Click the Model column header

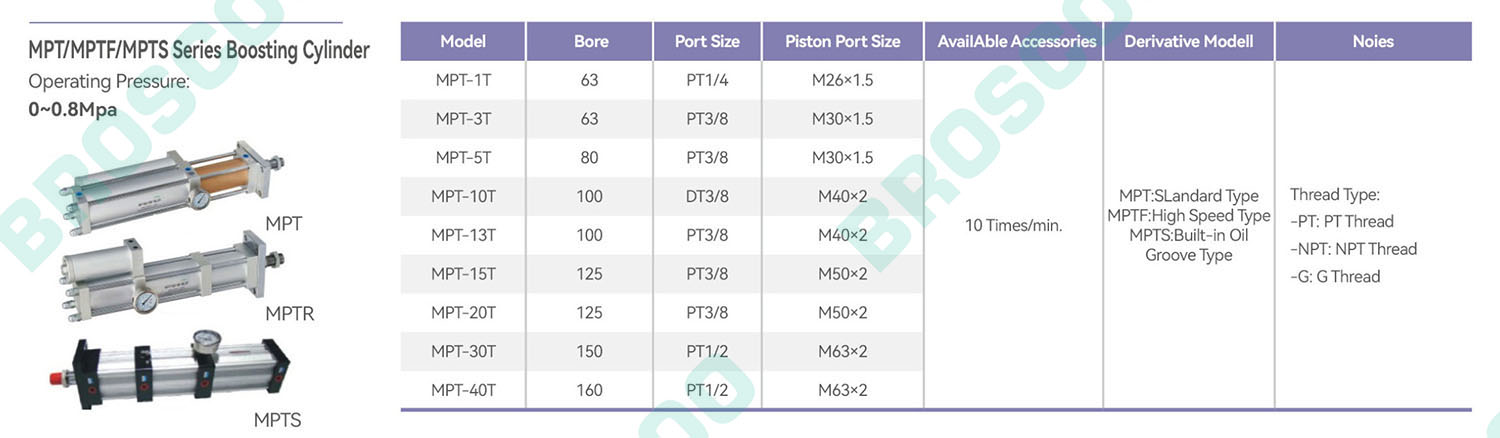(463, 41)
